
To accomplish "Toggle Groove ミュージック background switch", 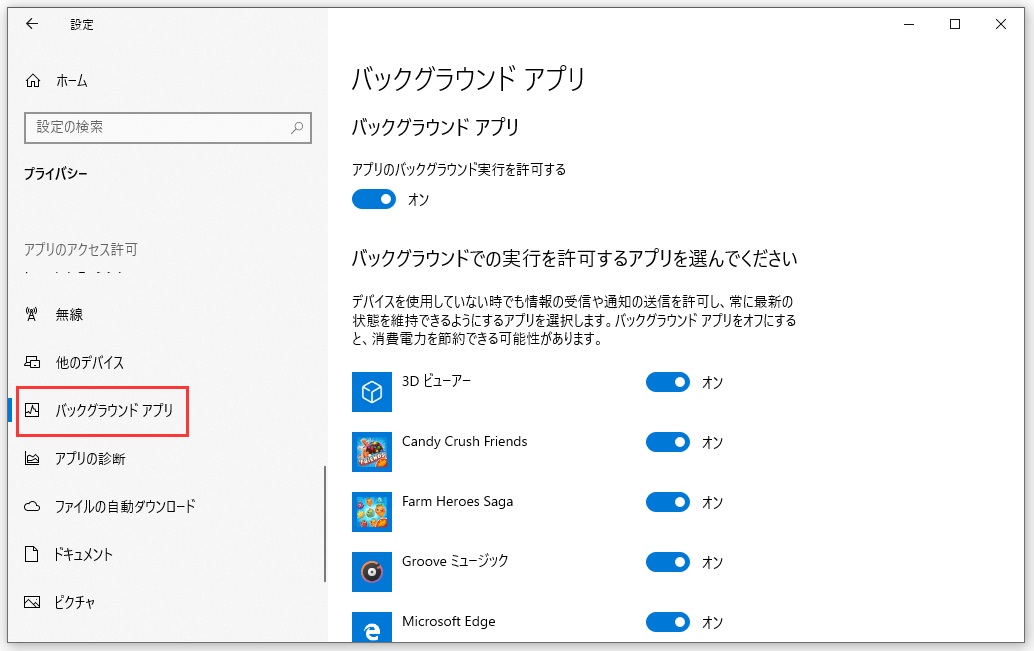I will 668,562.
